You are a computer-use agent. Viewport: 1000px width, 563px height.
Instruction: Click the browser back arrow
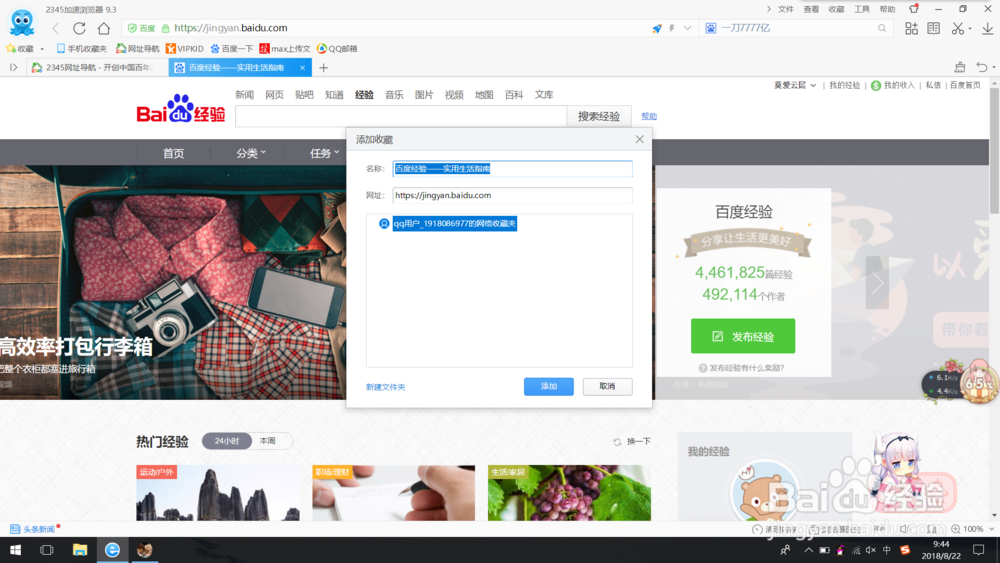(x=56, y=28)
